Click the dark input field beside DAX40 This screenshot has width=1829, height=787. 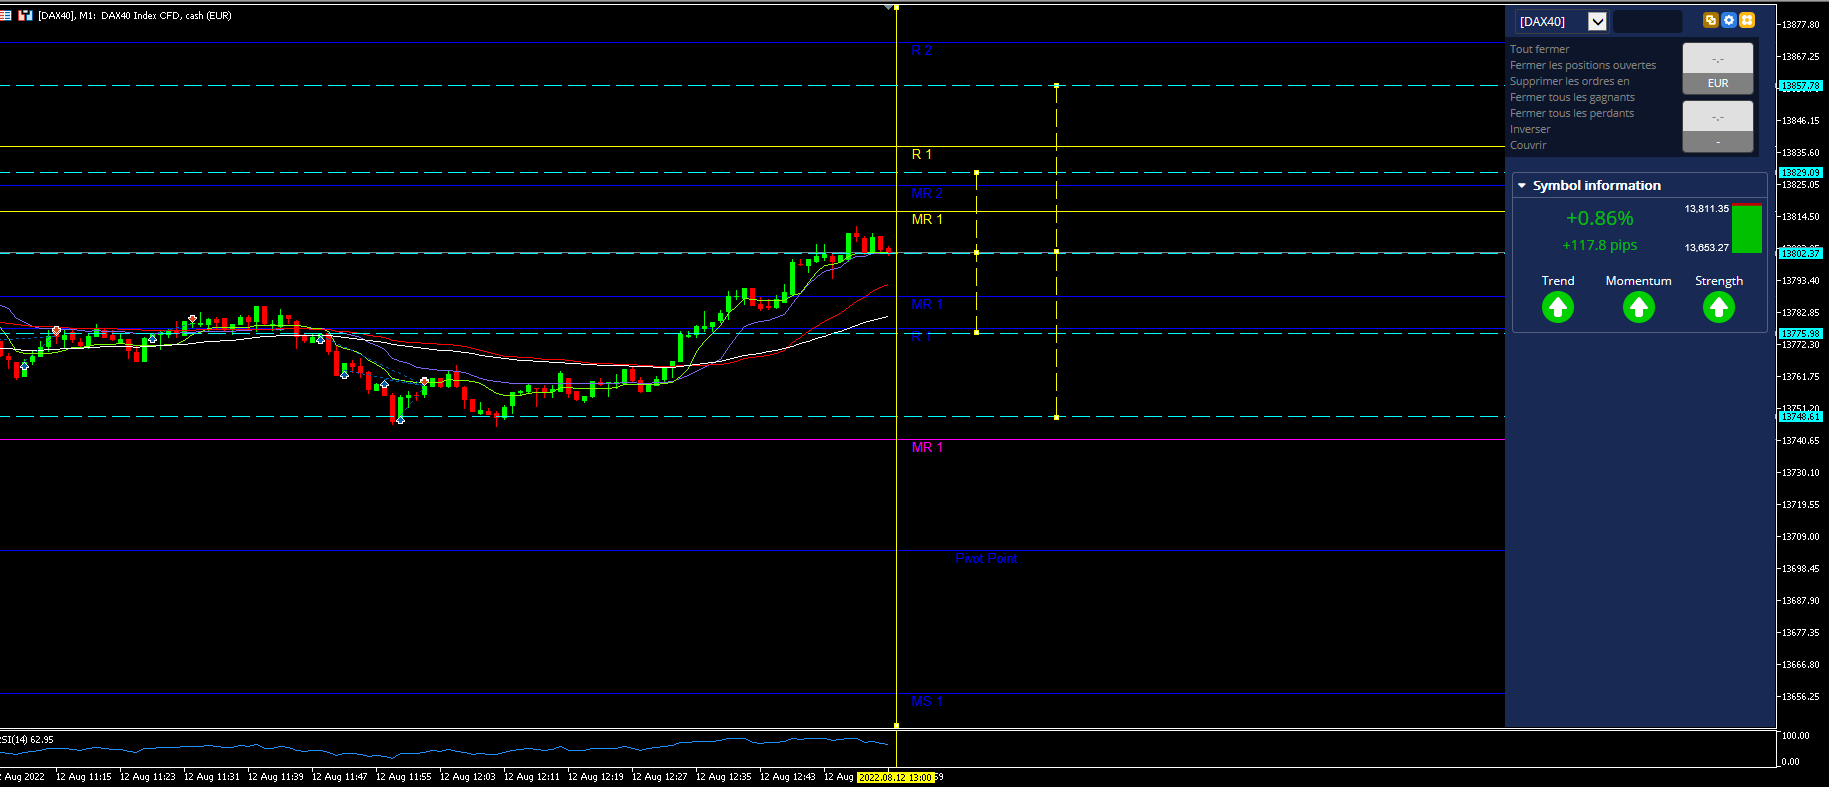[x=1647, y=21]
